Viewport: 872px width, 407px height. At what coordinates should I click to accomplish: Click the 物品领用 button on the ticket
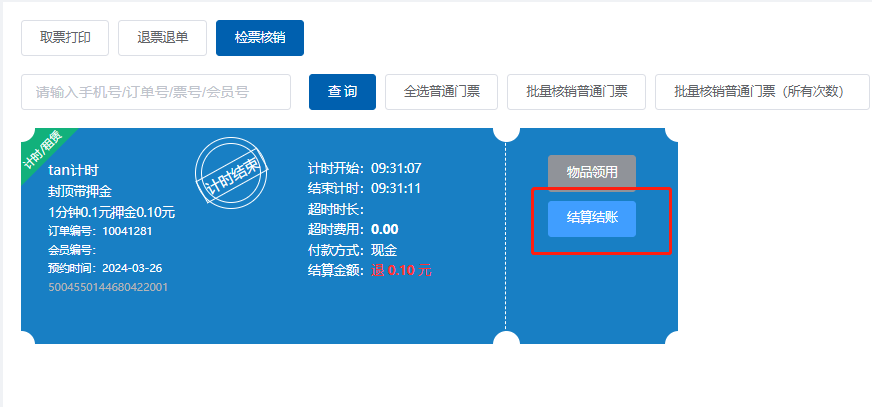pyautogui.click(x=592, y=172)
